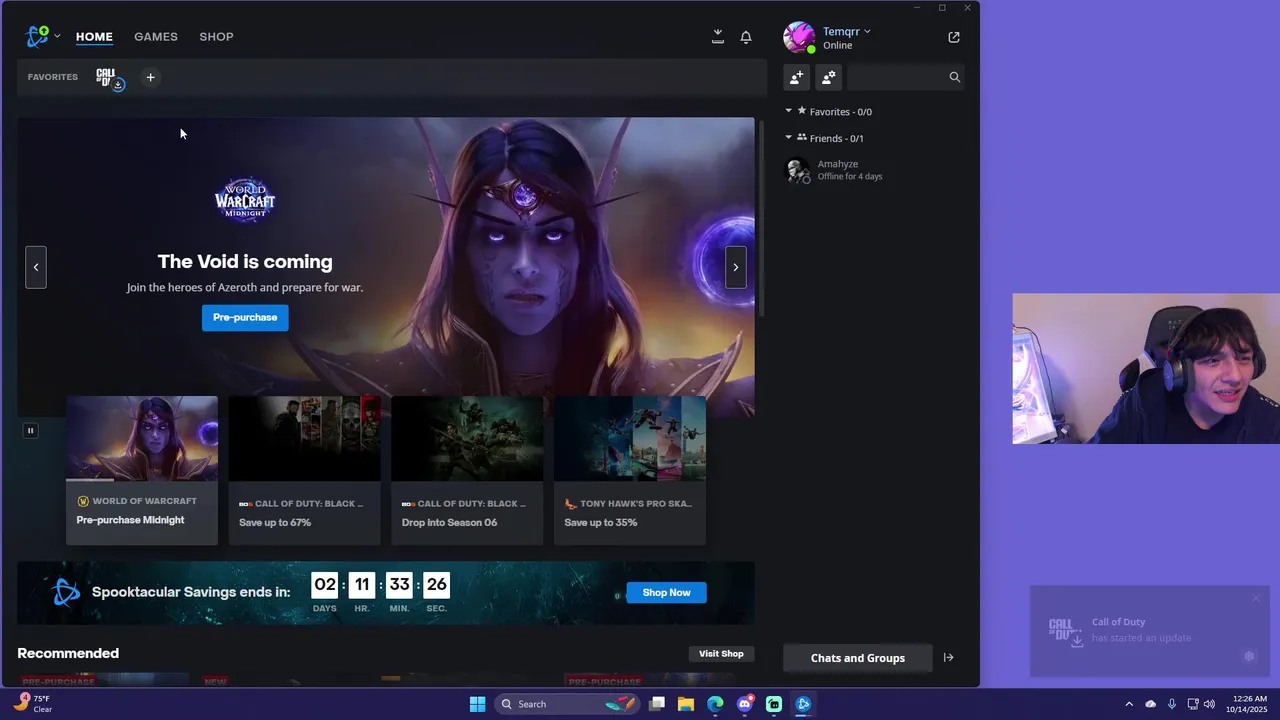This screenshot has height=720, width=1280.
Task: Click the OneDrive cloud tray icon
Action: [x=1150, y=704]
